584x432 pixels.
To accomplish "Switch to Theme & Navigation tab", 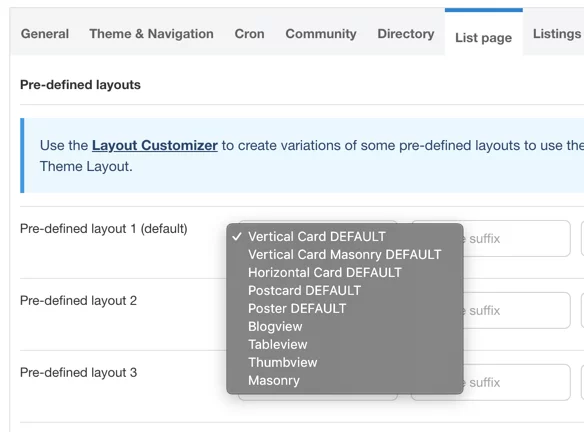I will point(151,34).
